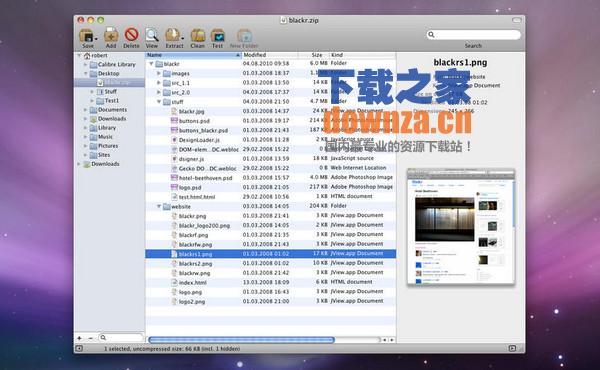Viewport: 600px width, 370px height.
Task: Select the blackrw.png file
Action: click(x=194, y=273)
